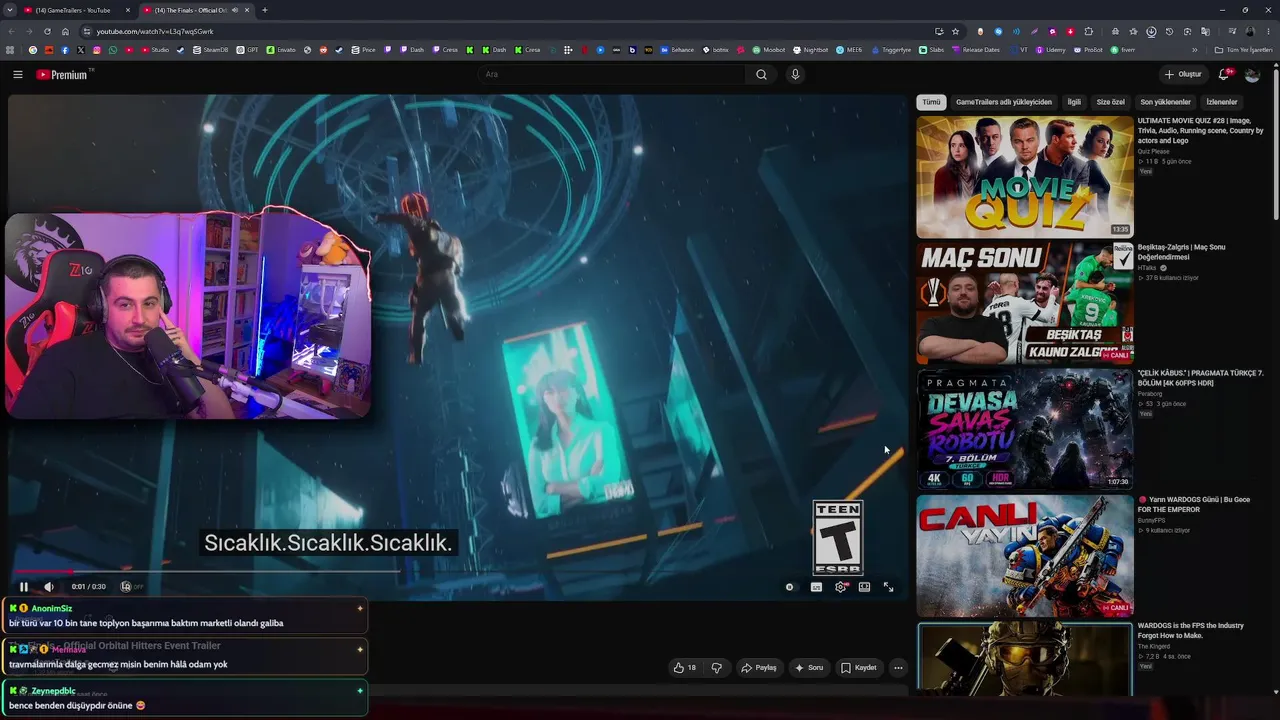This screenshot has height=720, width=1280.
Task: Dislike the video with thumbs down
Action: pyautogui.click(x=716, y=668)
